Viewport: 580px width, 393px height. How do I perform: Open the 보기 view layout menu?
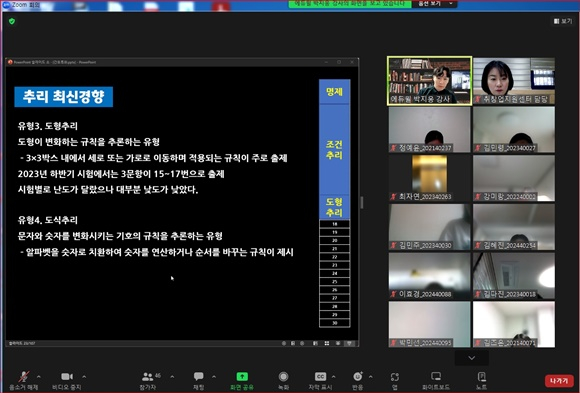[x=563, y=21]
